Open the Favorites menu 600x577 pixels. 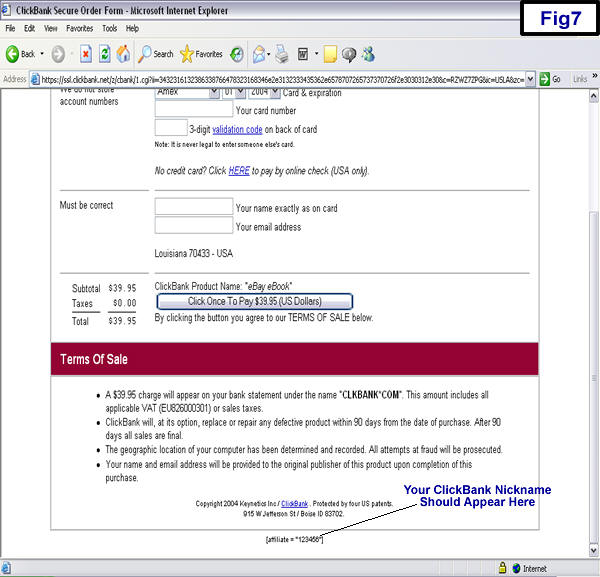tap(80, 28)
